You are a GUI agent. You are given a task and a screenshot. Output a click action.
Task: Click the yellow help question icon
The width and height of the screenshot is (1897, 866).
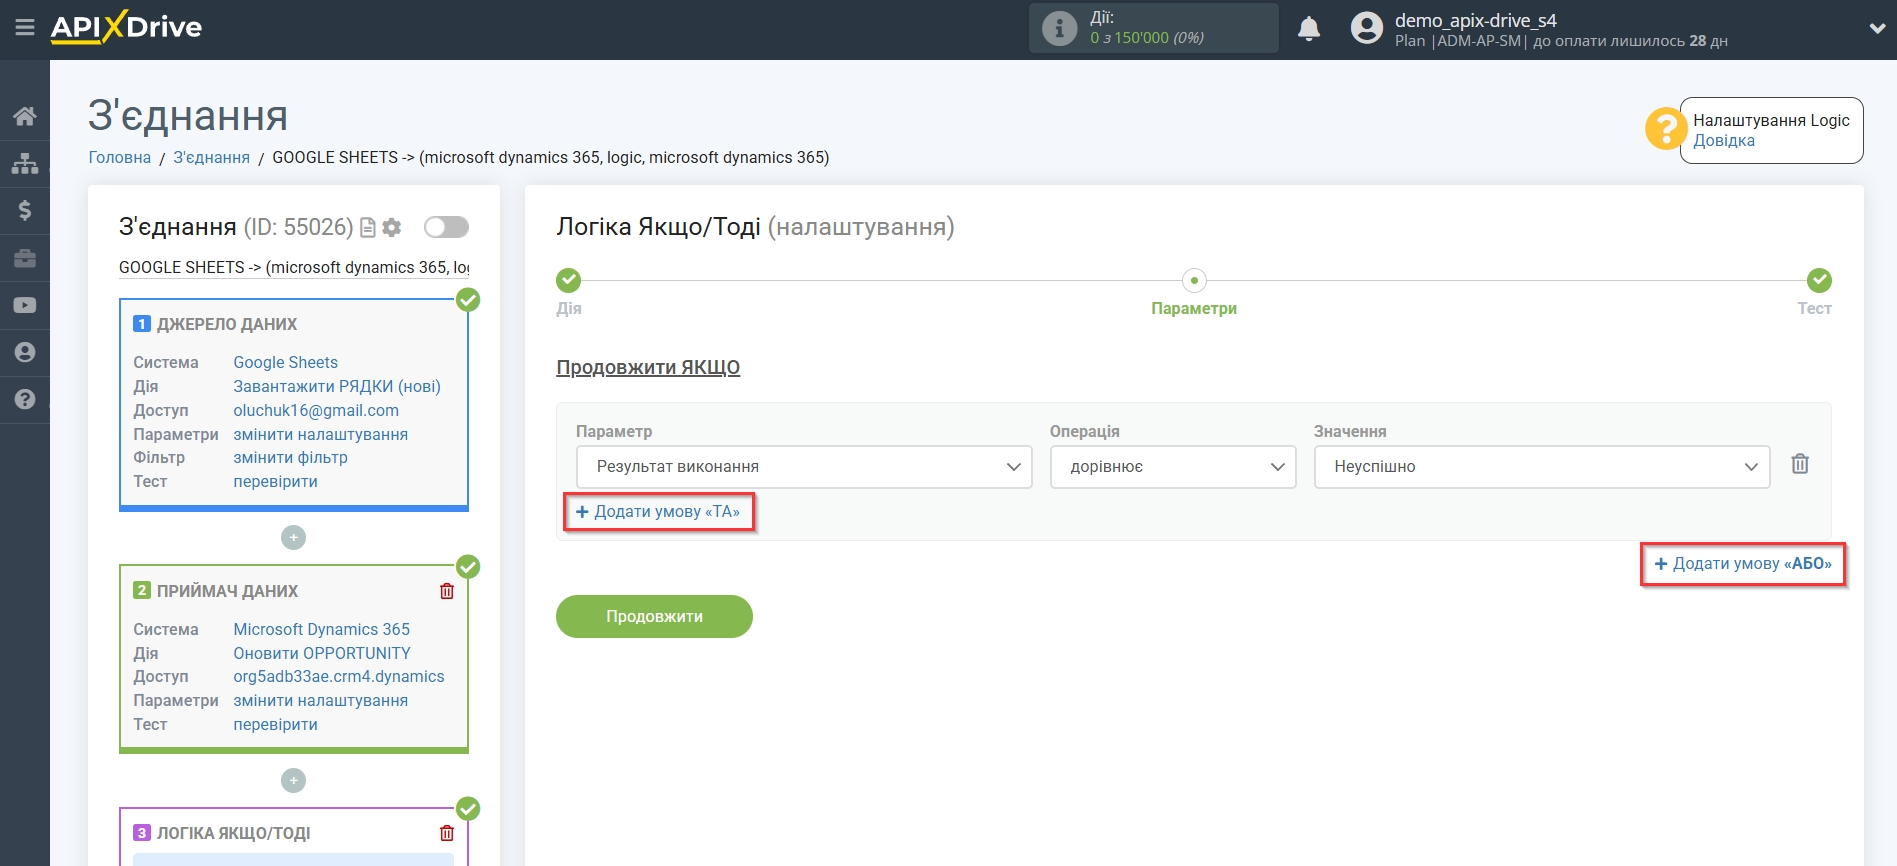click(x=1665, y=129)
